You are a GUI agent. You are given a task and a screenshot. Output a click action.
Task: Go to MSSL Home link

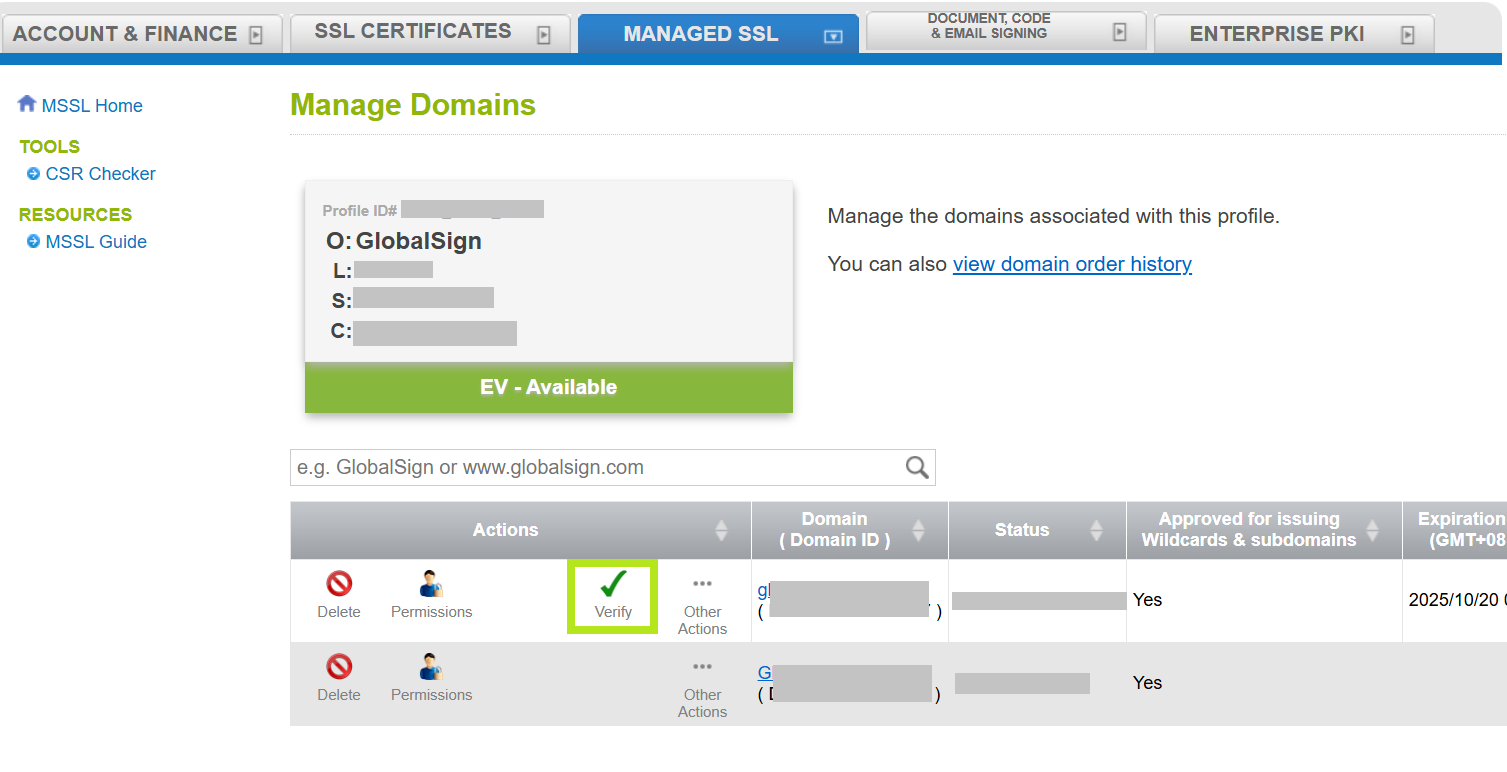tap(92, 105)
